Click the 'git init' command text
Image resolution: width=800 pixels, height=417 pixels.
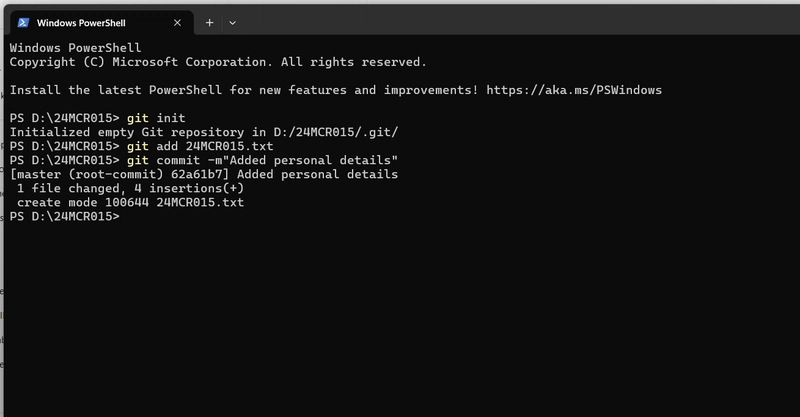point(156,118)
